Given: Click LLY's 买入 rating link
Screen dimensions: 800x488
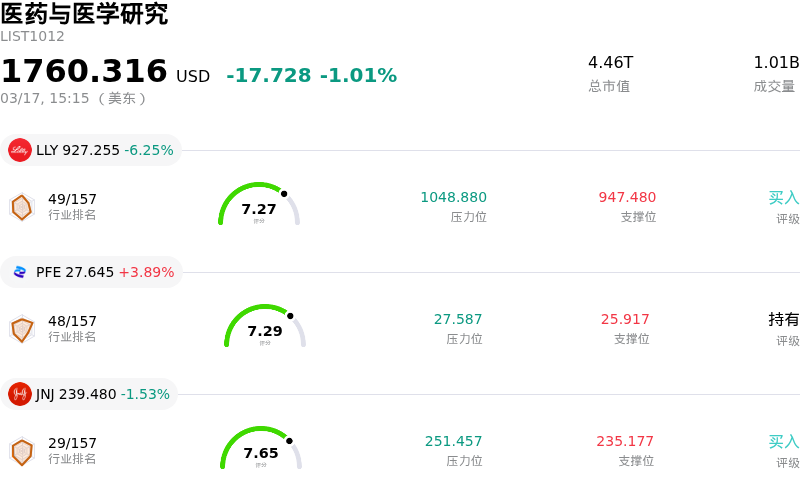Looking at the screenshot, I should 783,198.
